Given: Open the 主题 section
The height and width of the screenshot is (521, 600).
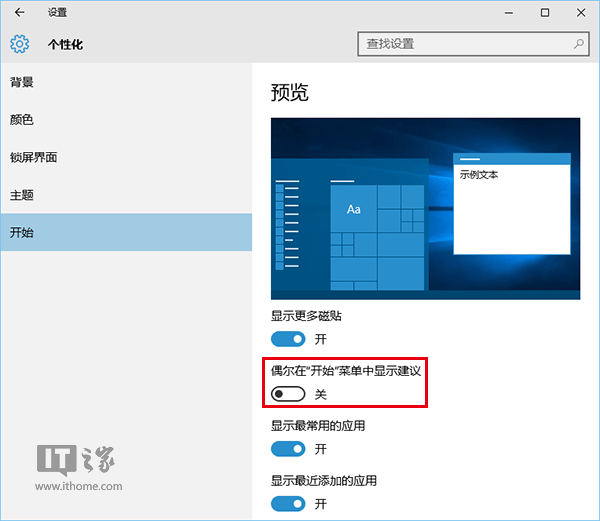Looking at the screenshot, I should 22,195.
